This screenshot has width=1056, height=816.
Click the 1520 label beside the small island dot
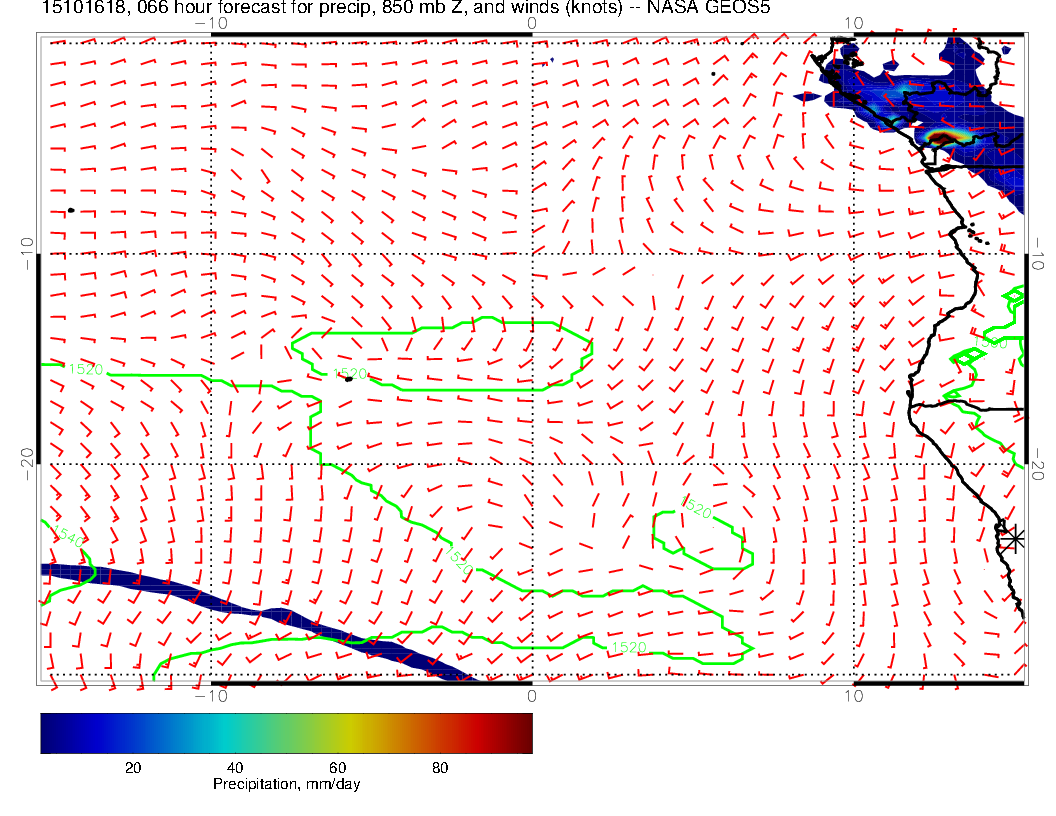(x=351, y=374)
